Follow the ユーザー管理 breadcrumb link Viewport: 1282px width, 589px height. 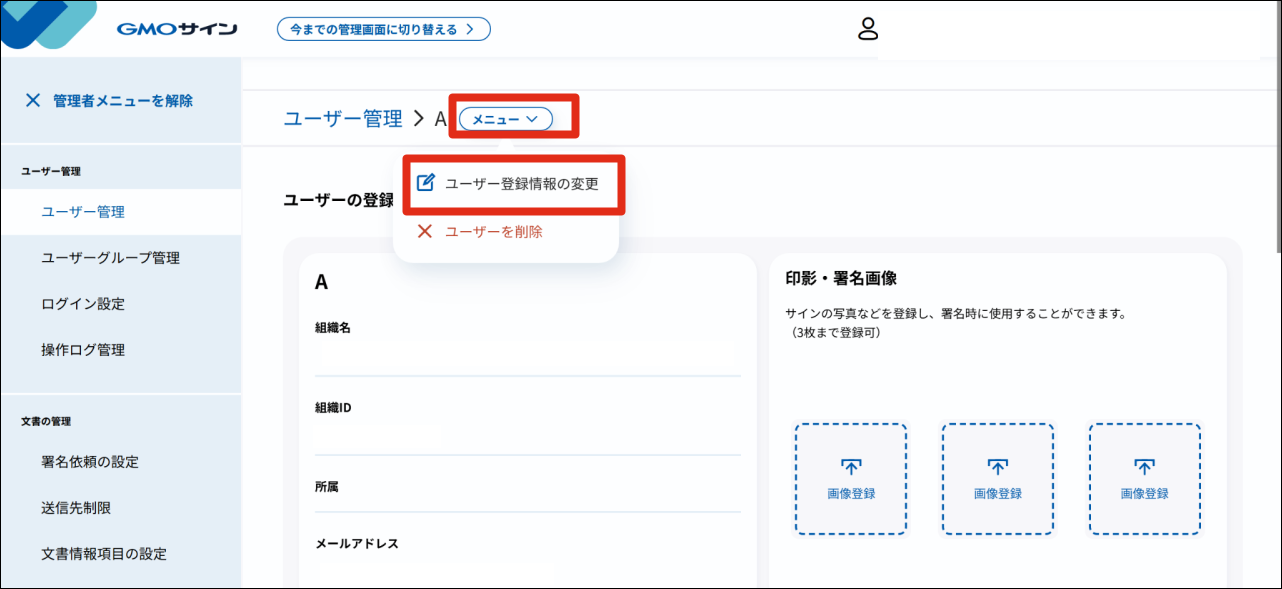point(343,119)
